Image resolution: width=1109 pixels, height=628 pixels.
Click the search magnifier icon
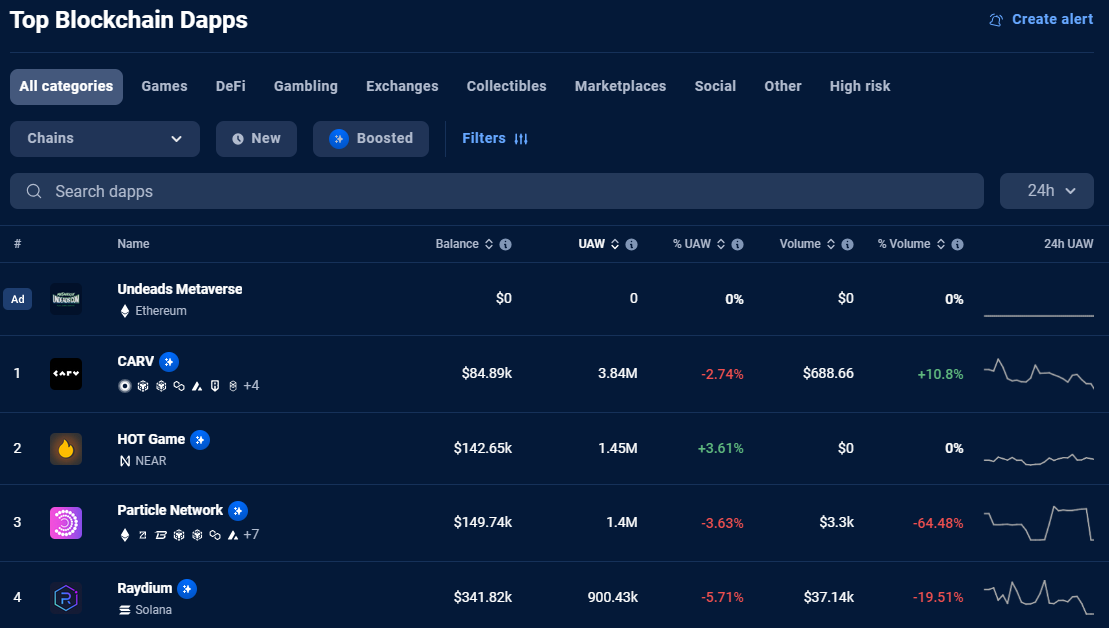click(34, 191)
